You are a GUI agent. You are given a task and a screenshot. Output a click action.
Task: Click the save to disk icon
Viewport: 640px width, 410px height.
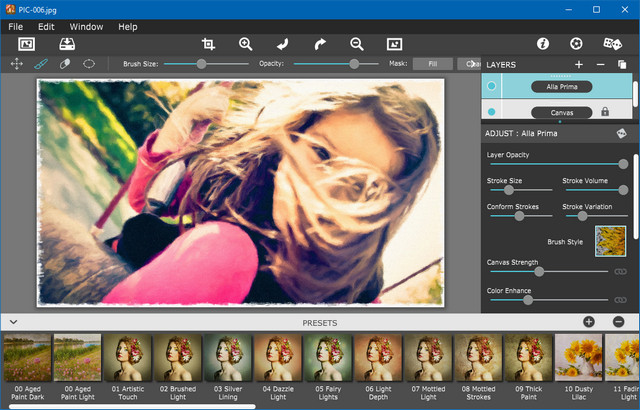click(x=67, y=44)
